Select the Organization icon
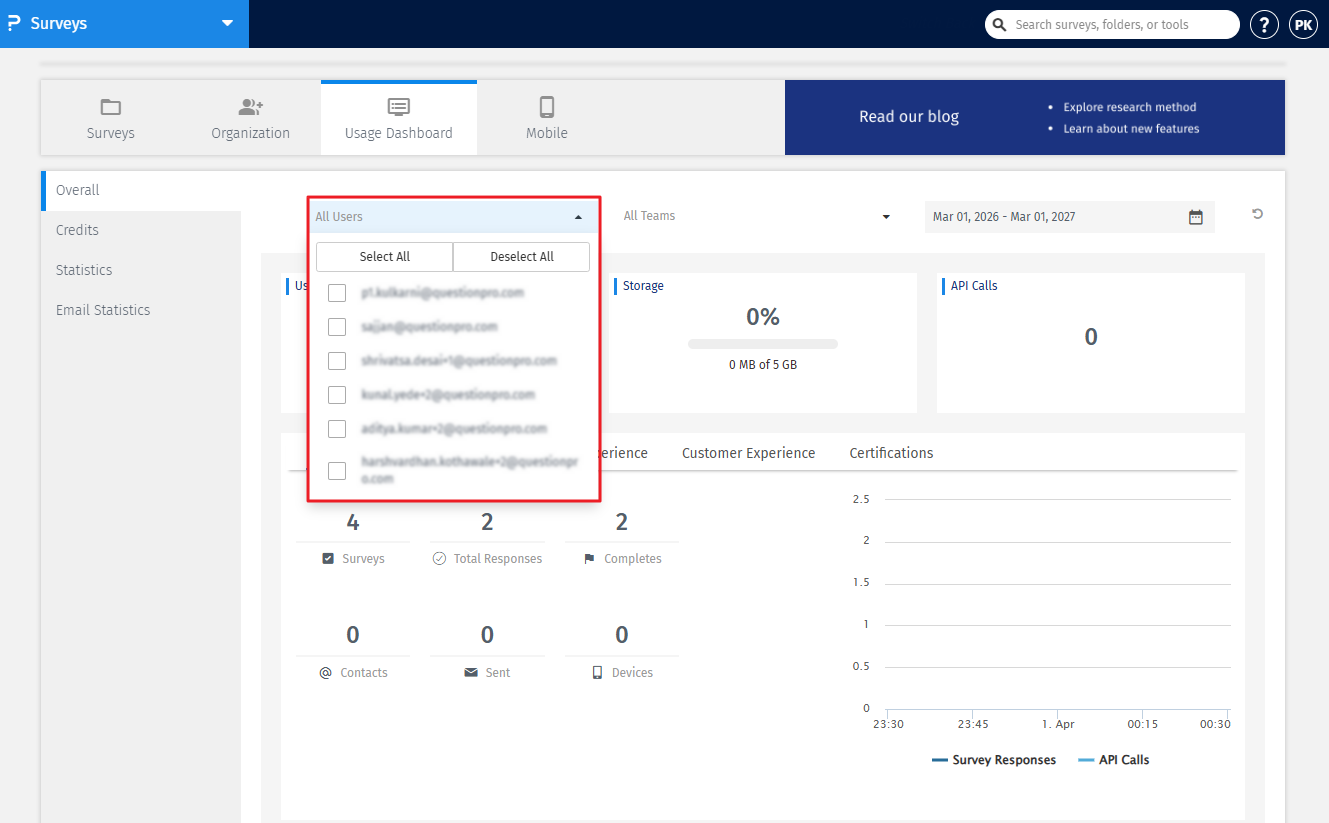The width and height of the screenshot is (1329, 823). pyautogui.click(x=250, y=106)
